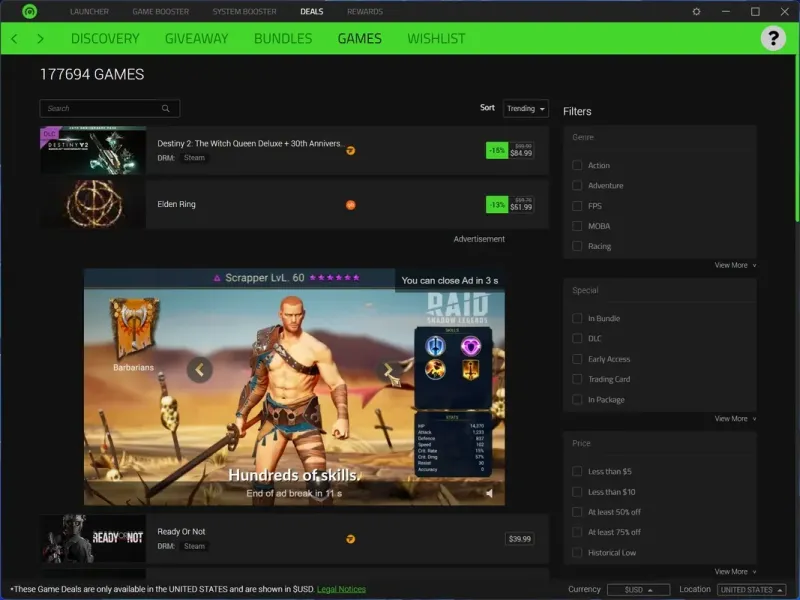Open the $USD currency dropdown
Viewport: 800px width, 600px height.
point(638,589)
